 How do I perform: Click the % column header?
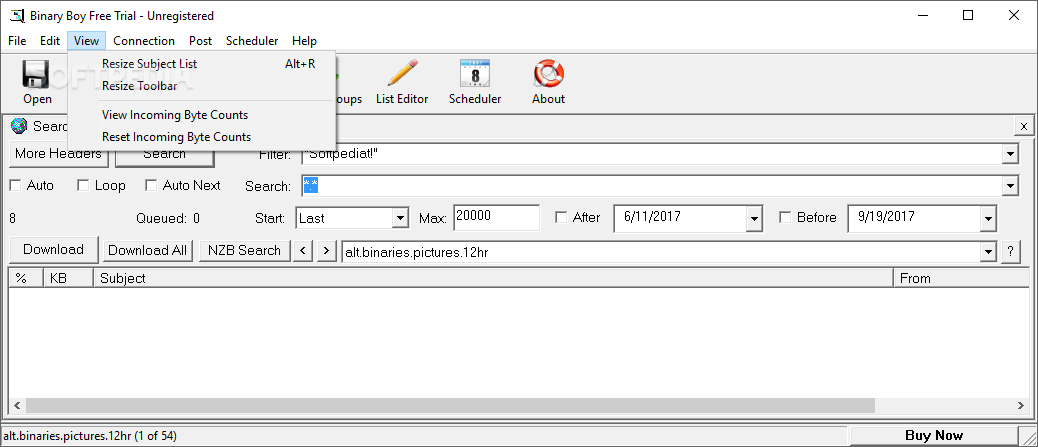[x=26, y=278]
